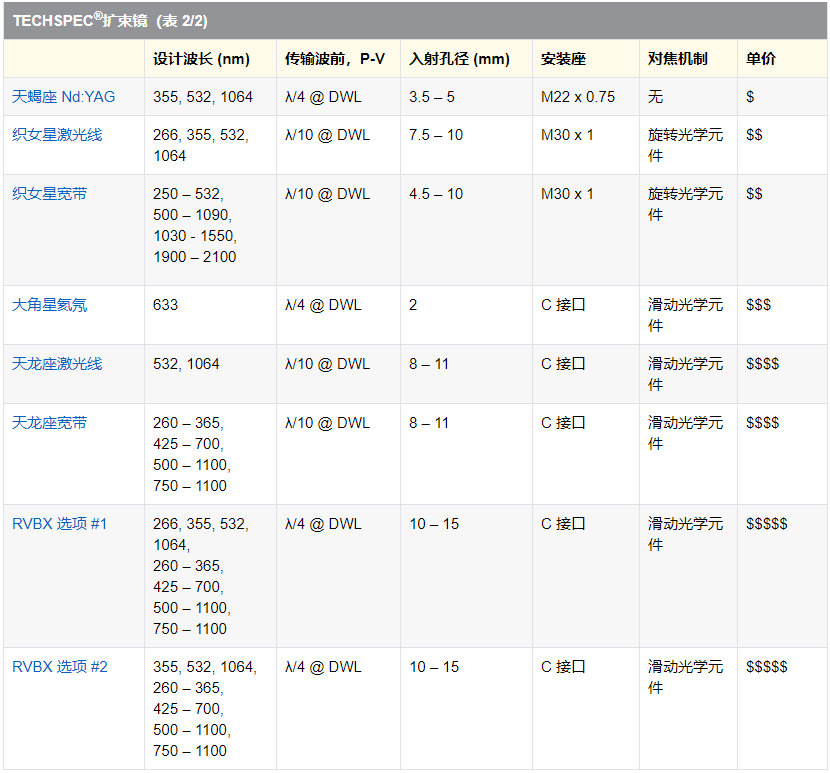Open the RVBX 选项 #1 link
Screen dimensions: 830x773
click(59, 523)
